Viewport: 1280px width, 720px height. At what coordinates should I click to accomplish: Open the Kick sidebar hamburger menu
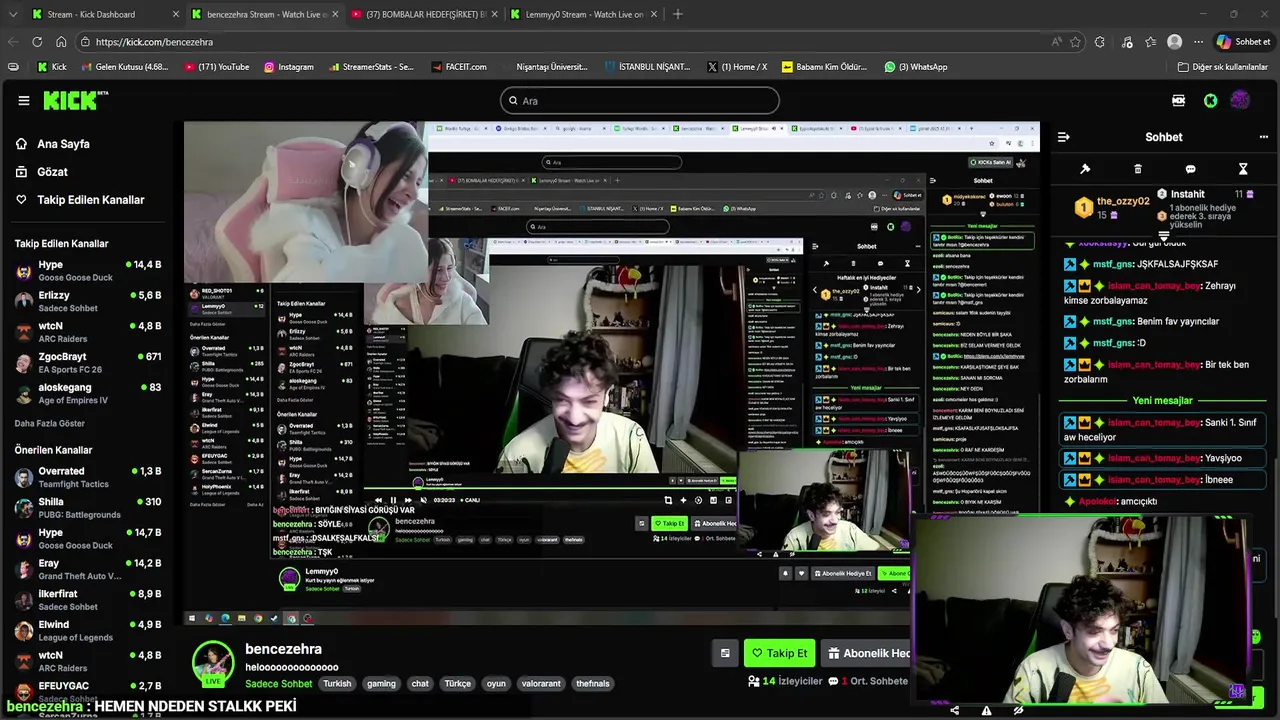click(x=24, y=100)
